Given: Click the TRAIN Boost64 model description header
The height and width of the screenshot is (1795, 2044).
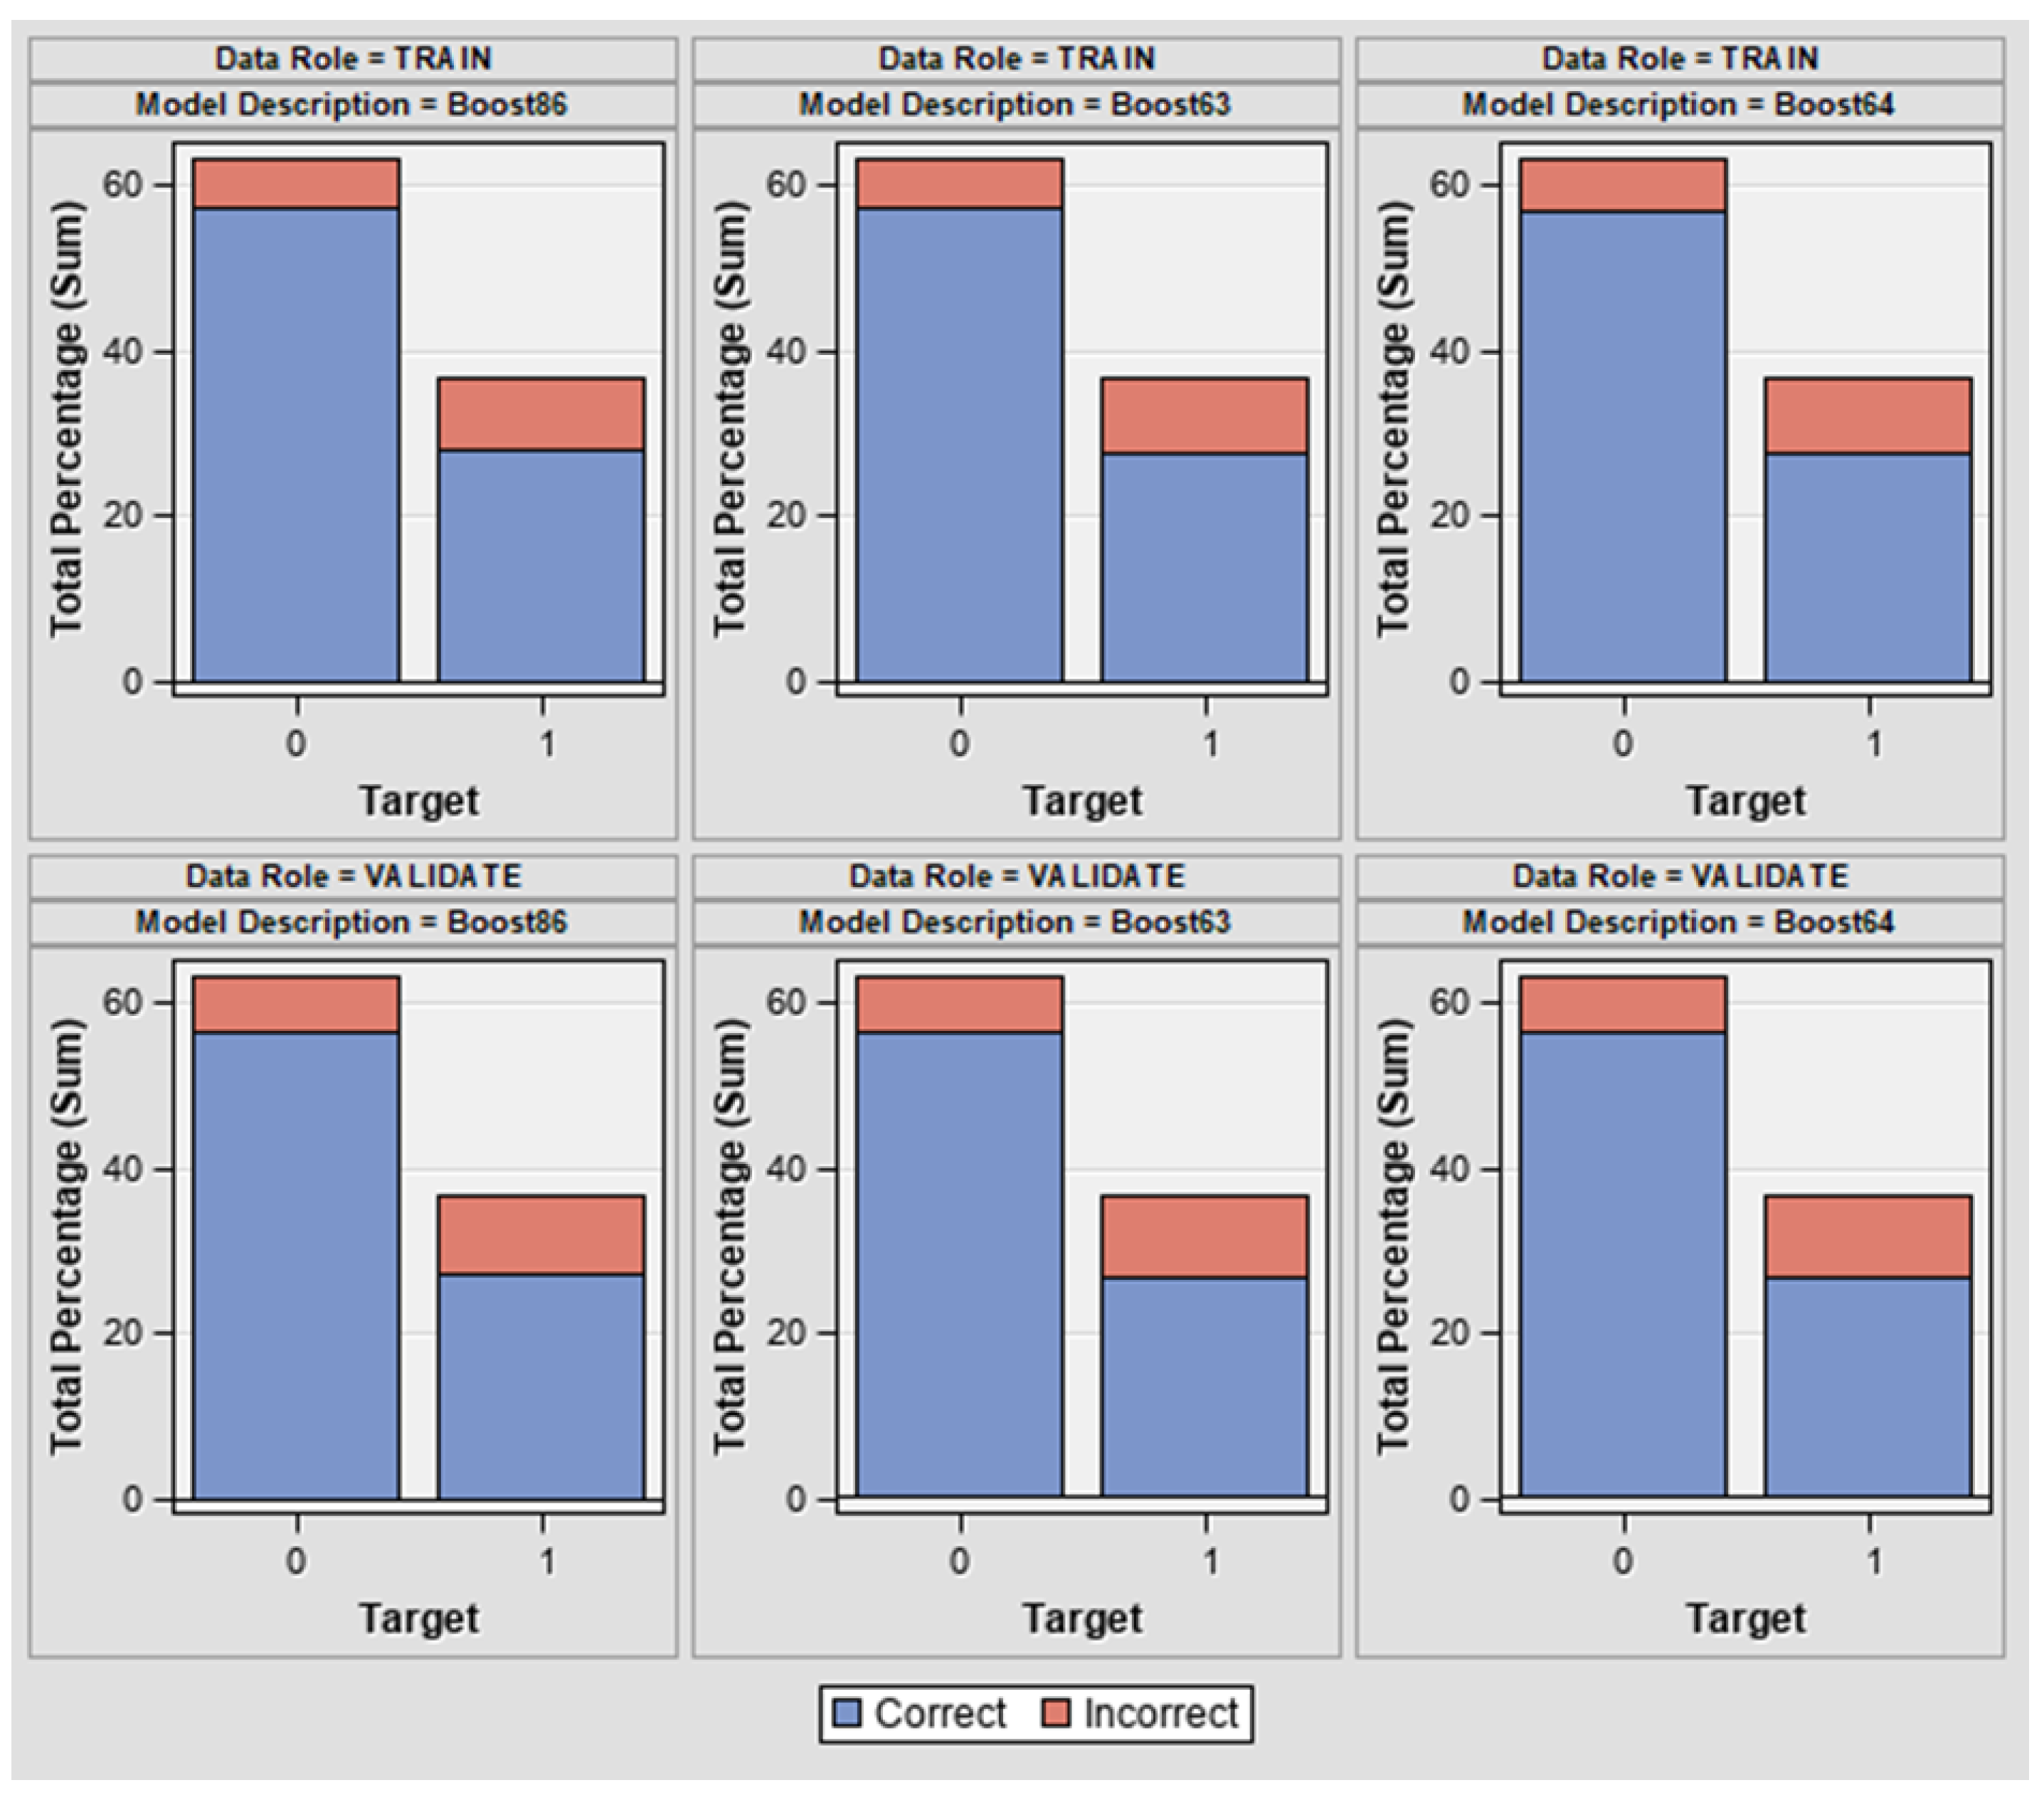Looking at the screenshot, I should 1680,104.
